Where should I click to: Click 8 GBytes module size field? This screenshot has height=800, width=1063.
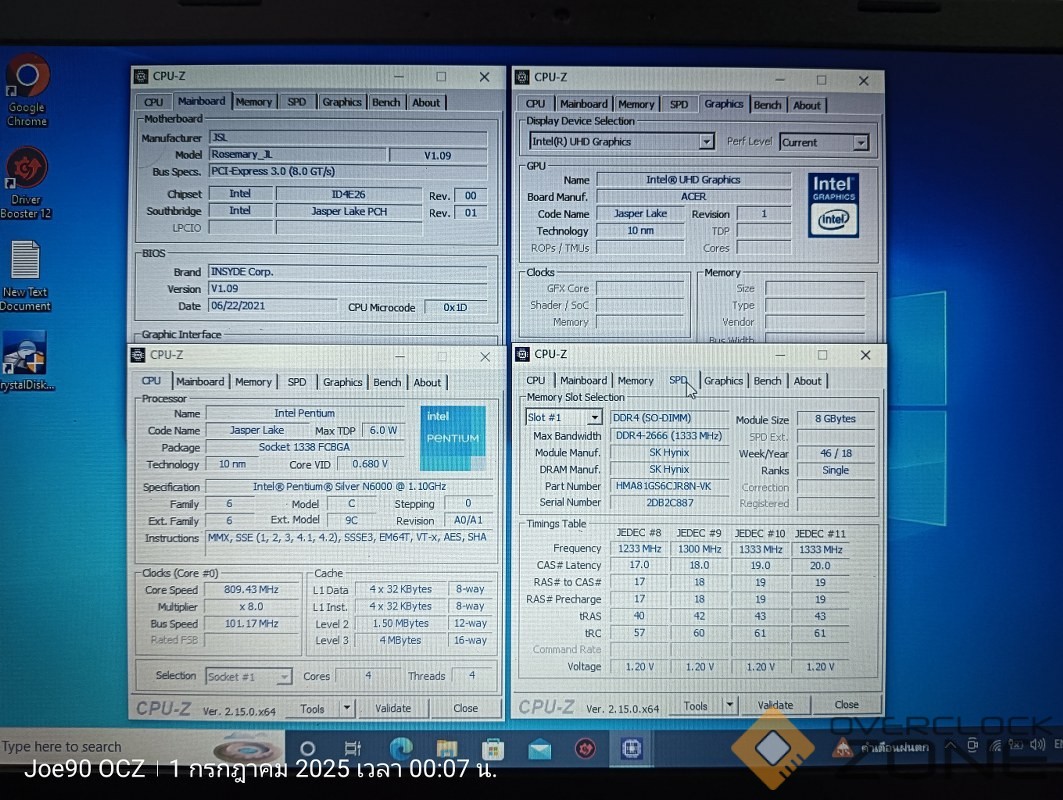pyautogui.click(x=835, y=419)
